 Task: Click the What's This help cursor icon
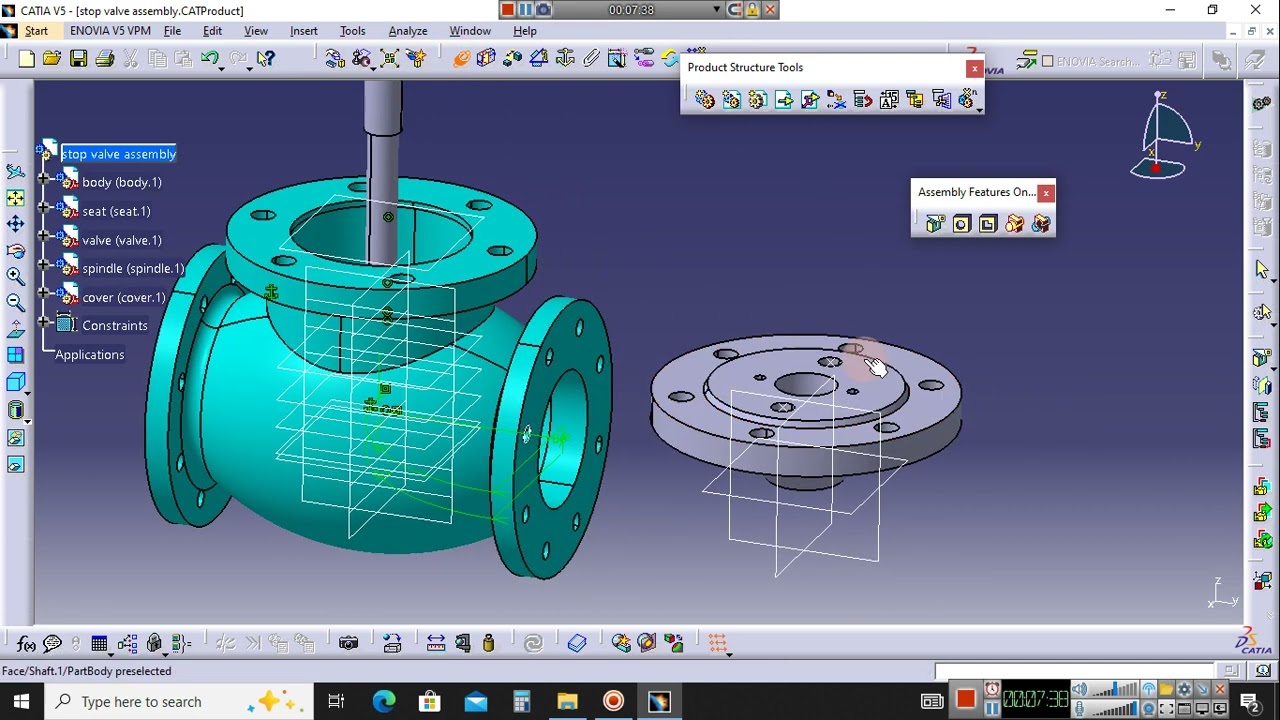[x=265, y=59]
